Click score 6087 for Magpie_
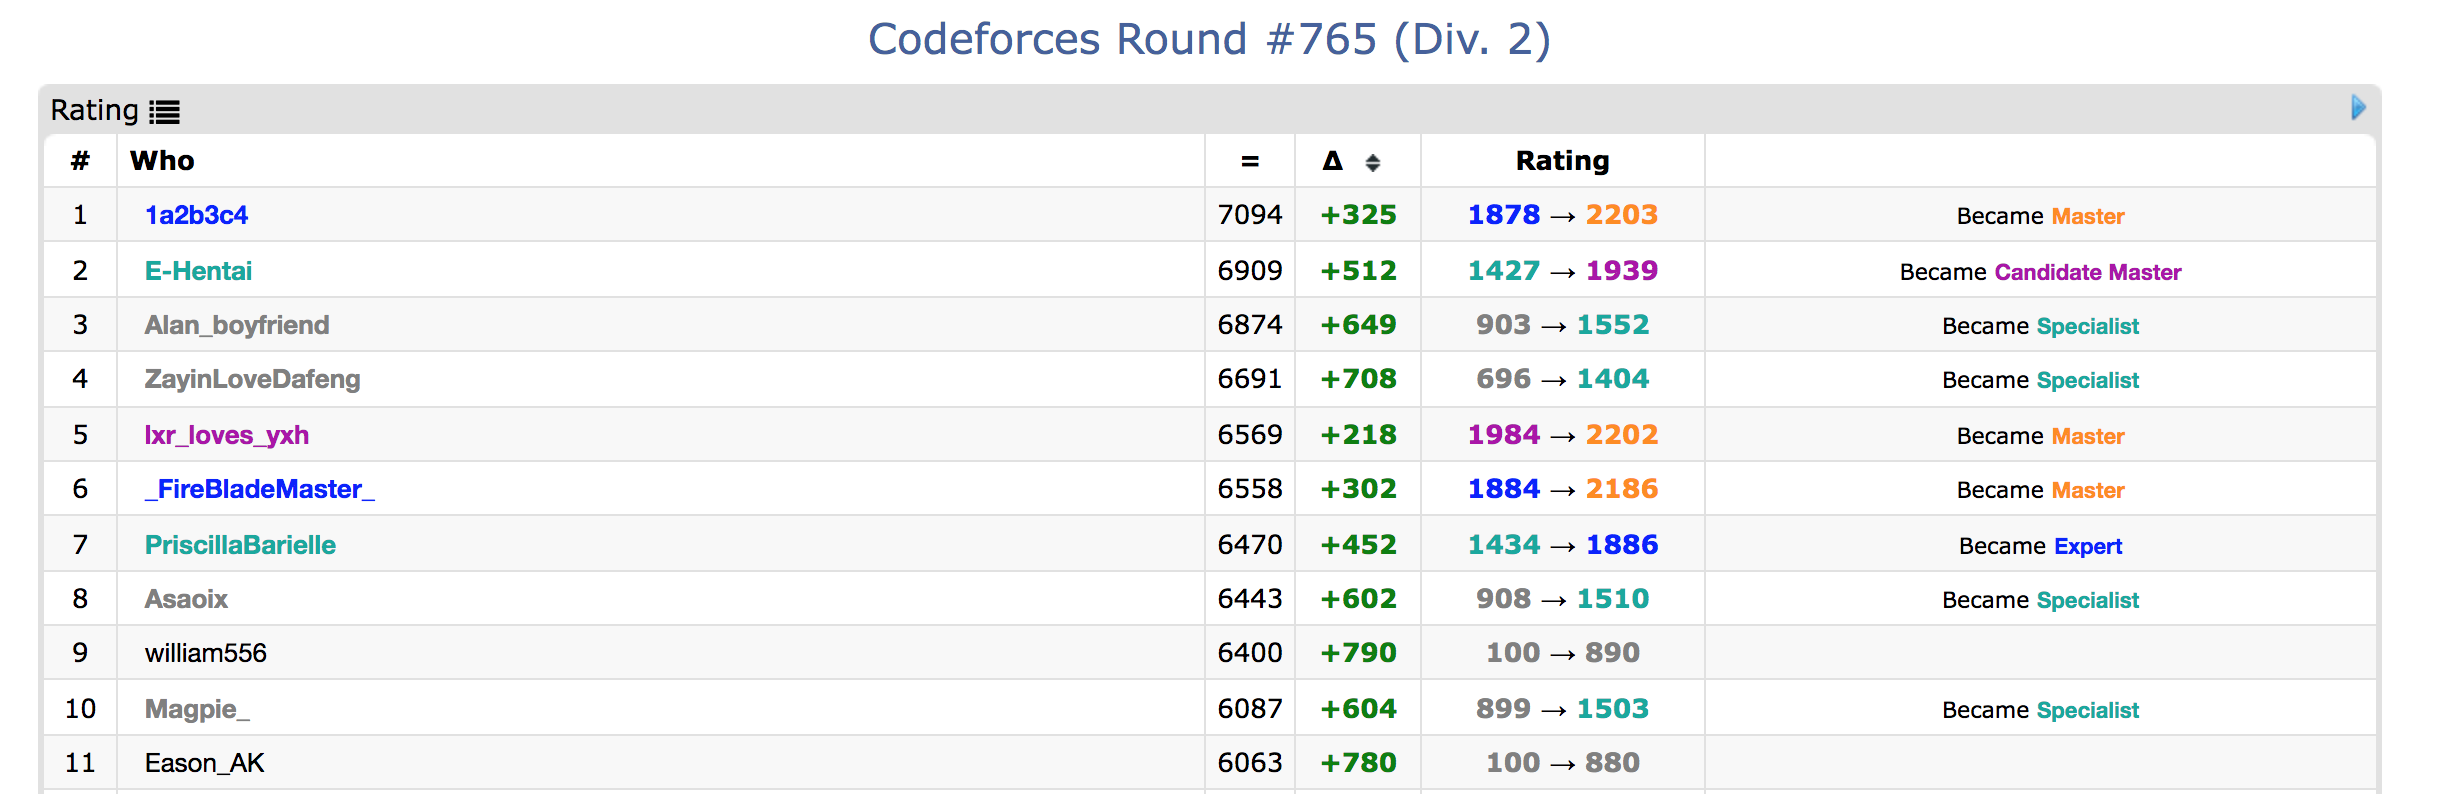This screenshot has width=2438, height=794. click(1250, 709)
